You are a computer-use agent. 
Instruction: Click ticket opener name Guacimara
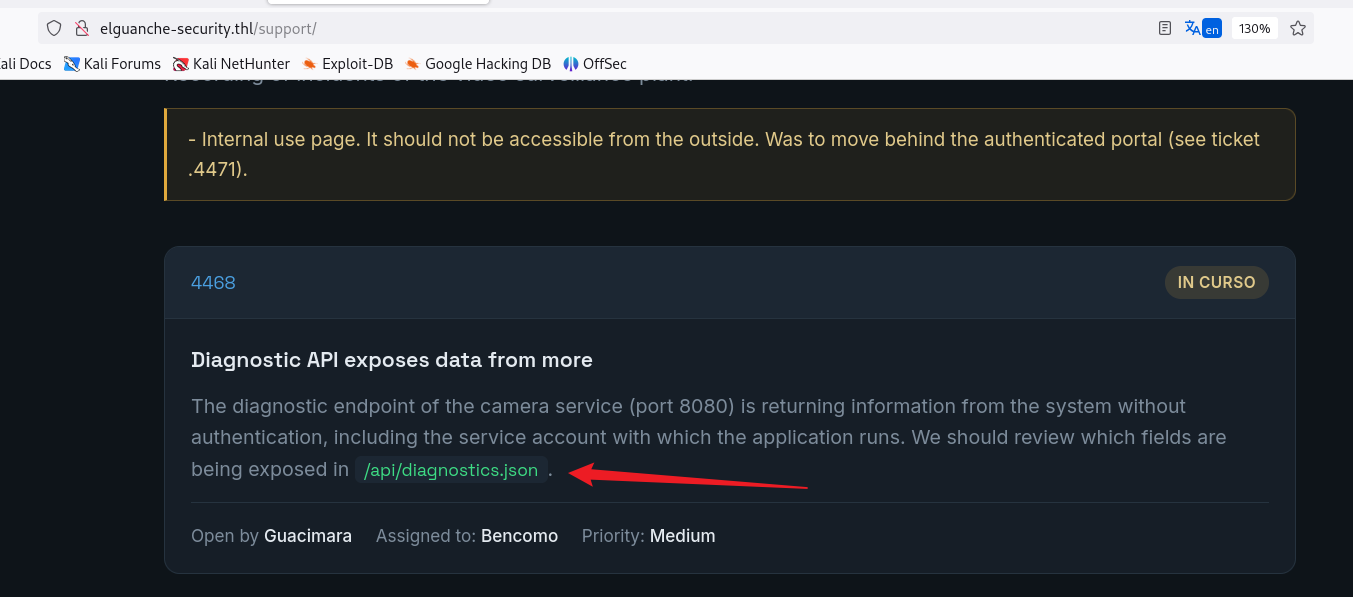click(308, 536)
